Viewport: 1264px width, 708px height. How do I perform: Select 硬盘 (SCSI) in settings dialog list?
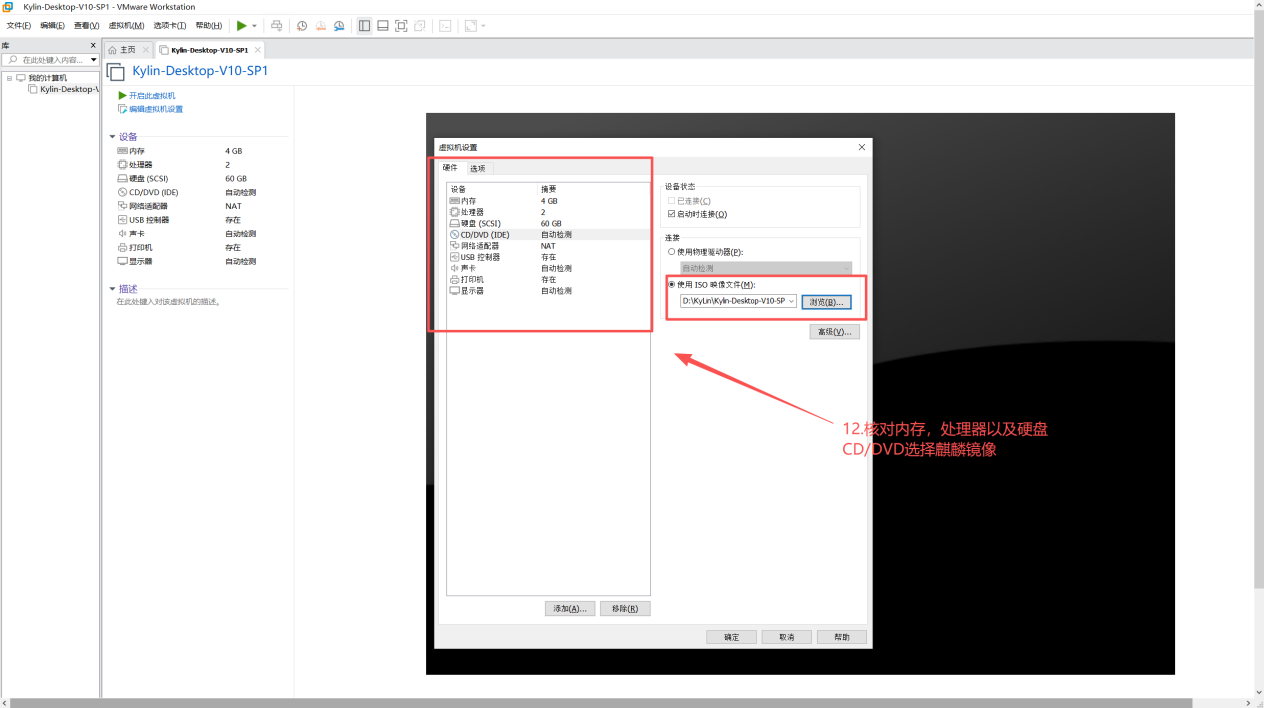[548, 223]
